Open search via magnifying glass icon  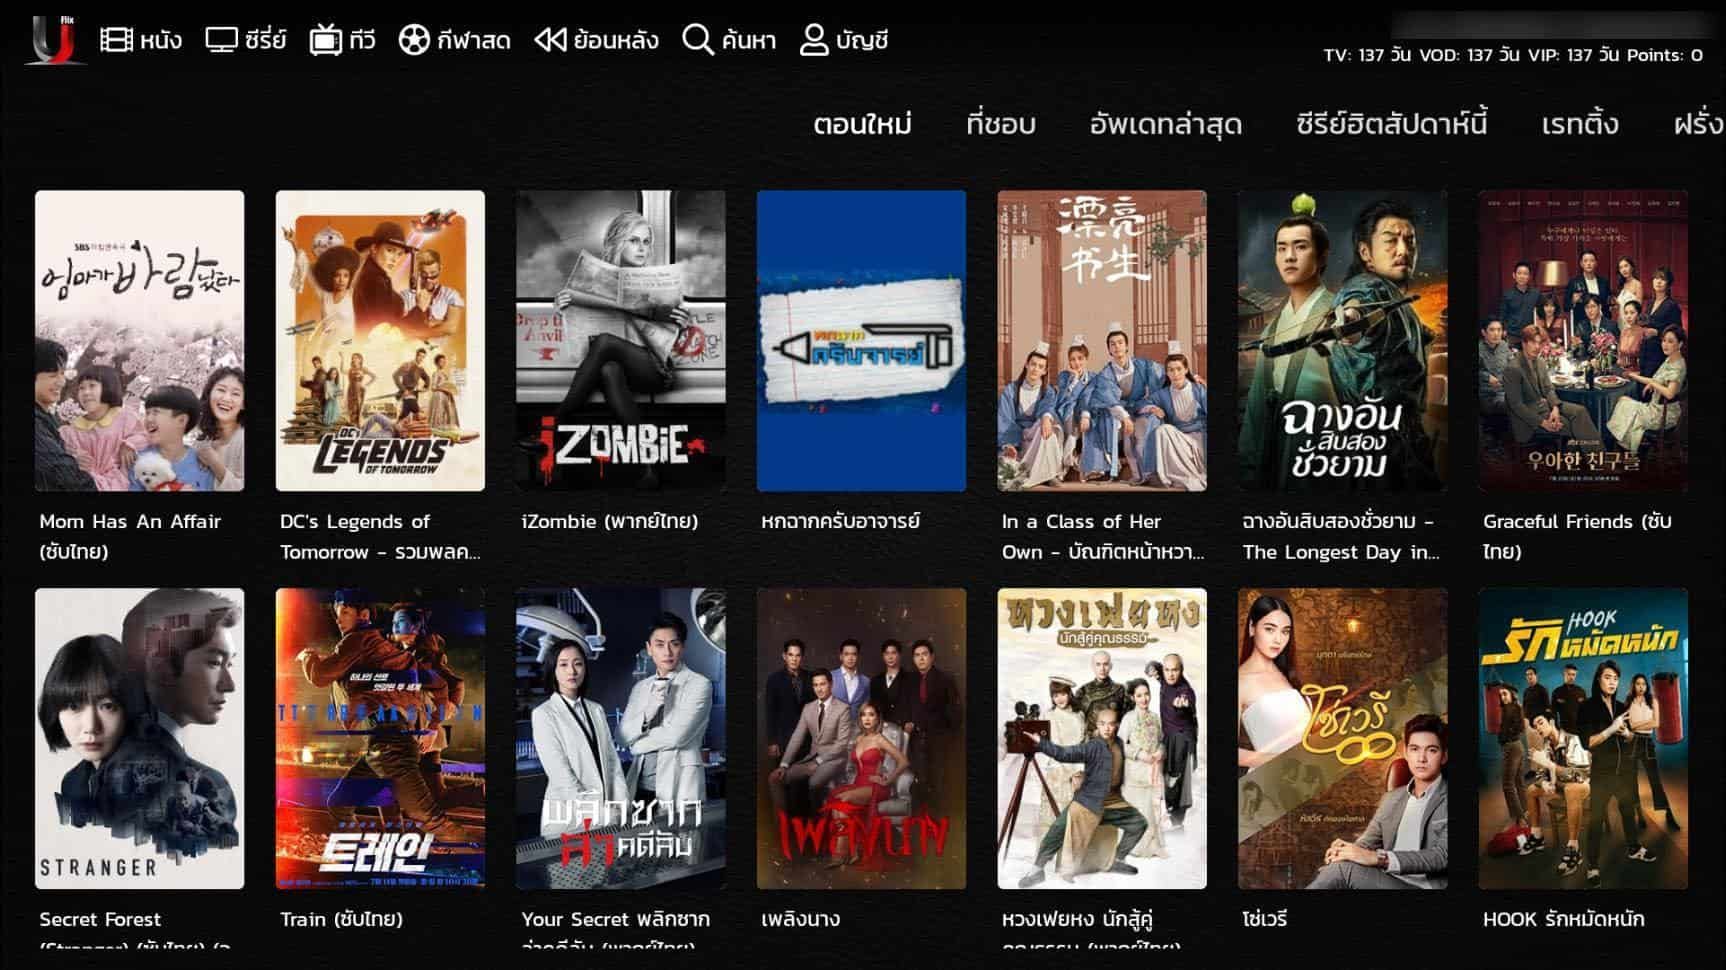697,40
